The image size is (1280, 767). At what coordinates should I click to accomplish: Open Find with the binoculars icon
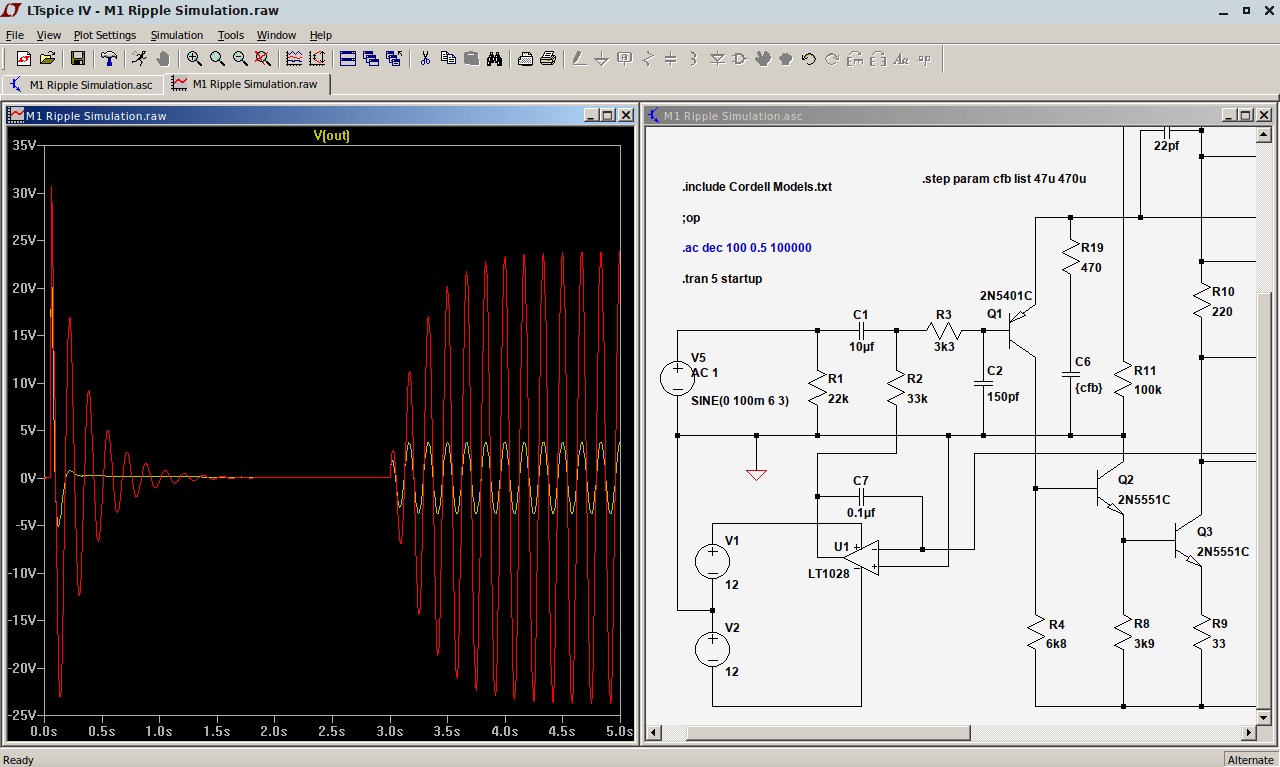494,59
